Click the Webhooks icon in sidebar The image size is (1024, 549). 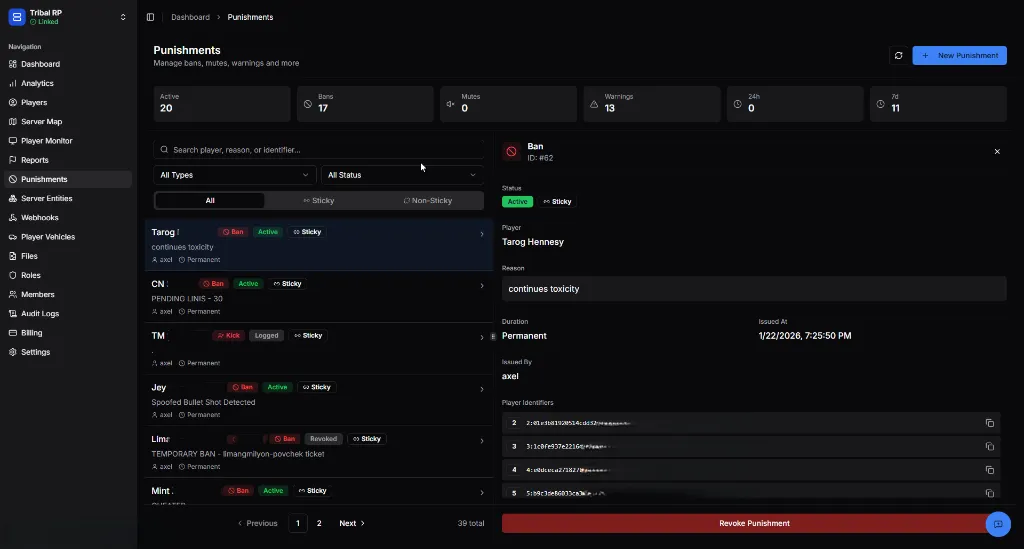pos(12,217)
